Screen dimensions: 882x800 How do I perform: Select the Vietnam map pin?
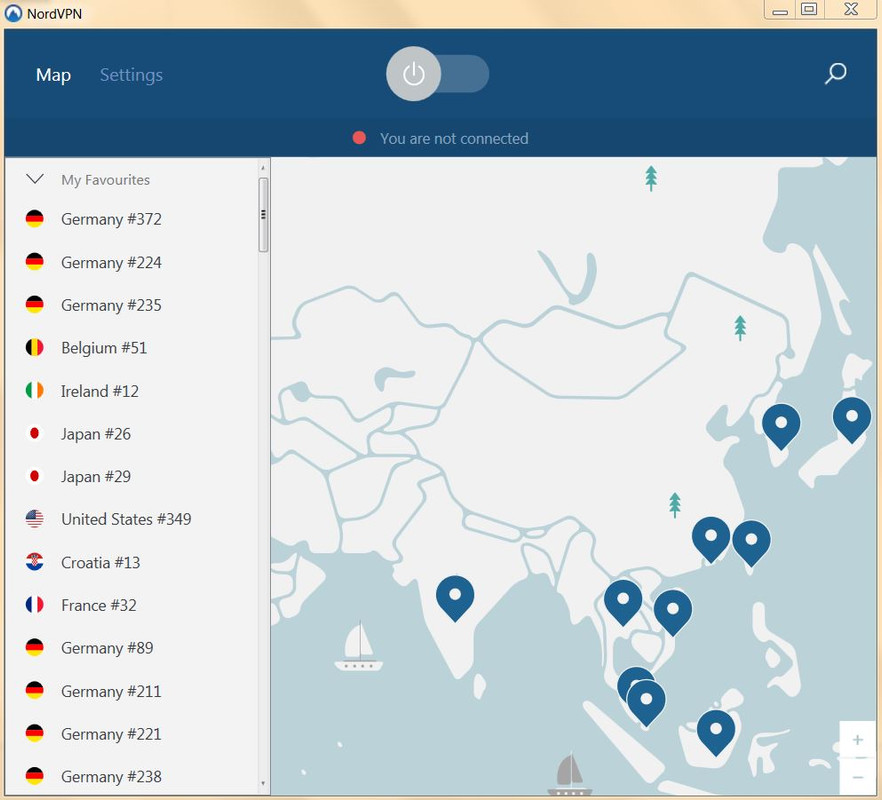pos(673,612)
